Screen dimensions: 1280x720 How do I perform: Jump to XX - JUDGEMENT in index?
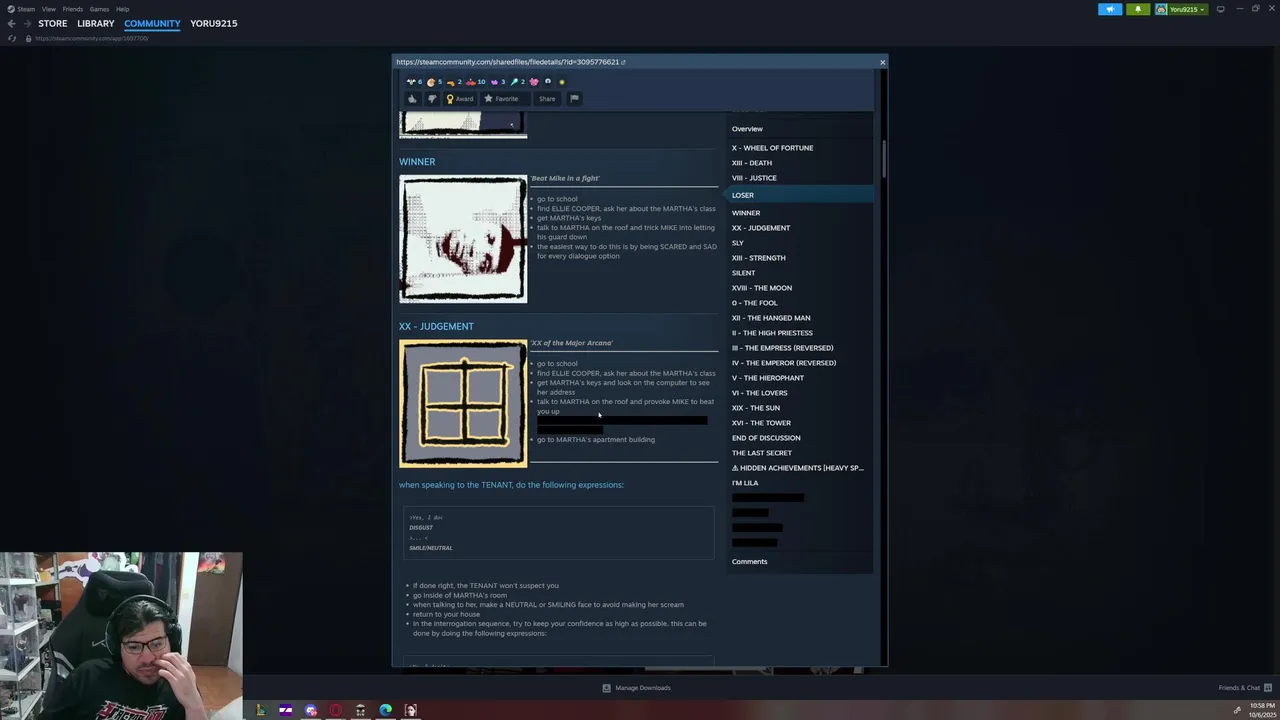(x=760, y=228)
